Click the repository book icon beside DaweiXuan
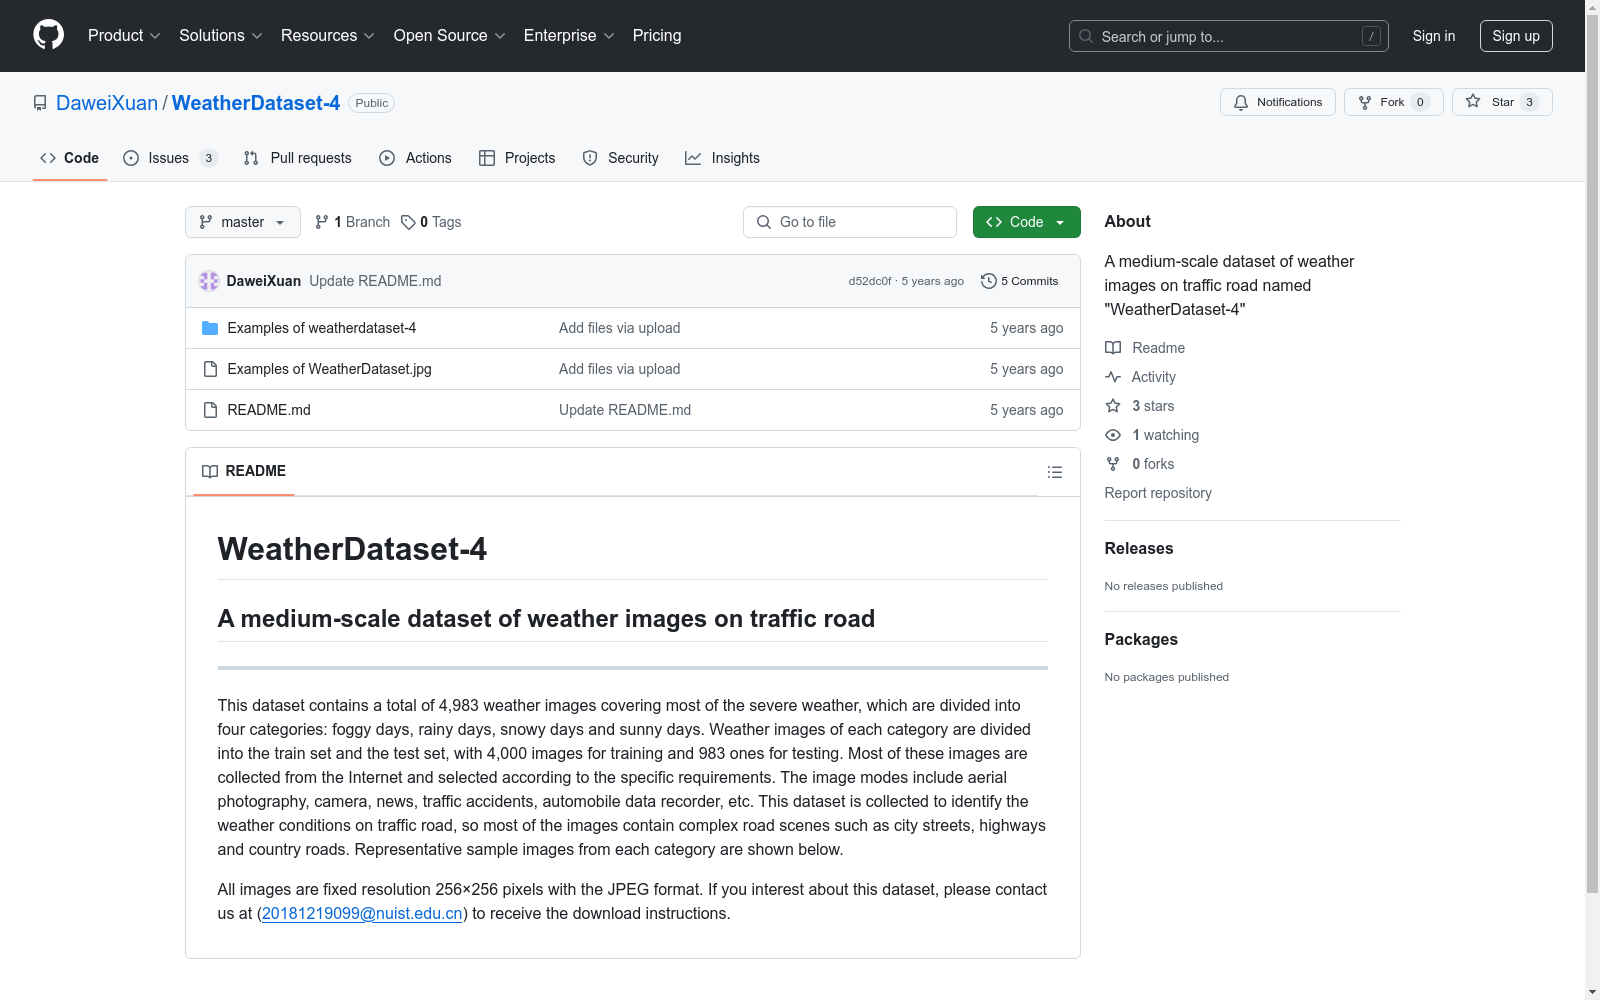This screenshot has height=1000, width=1600. click(40, 103)
